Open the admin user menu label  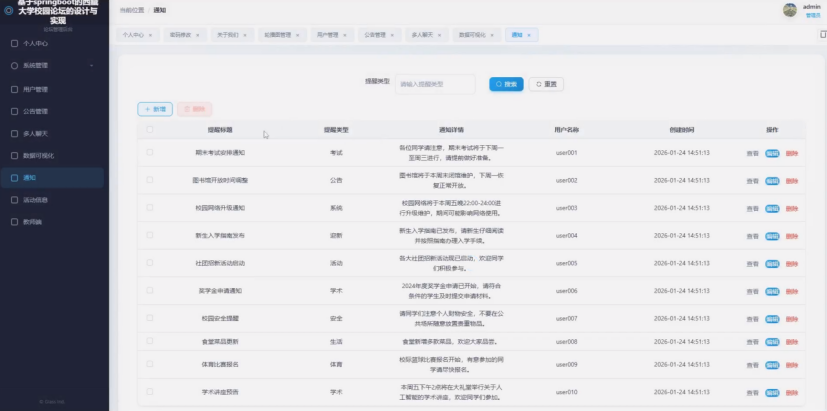(x=812, y=7)
